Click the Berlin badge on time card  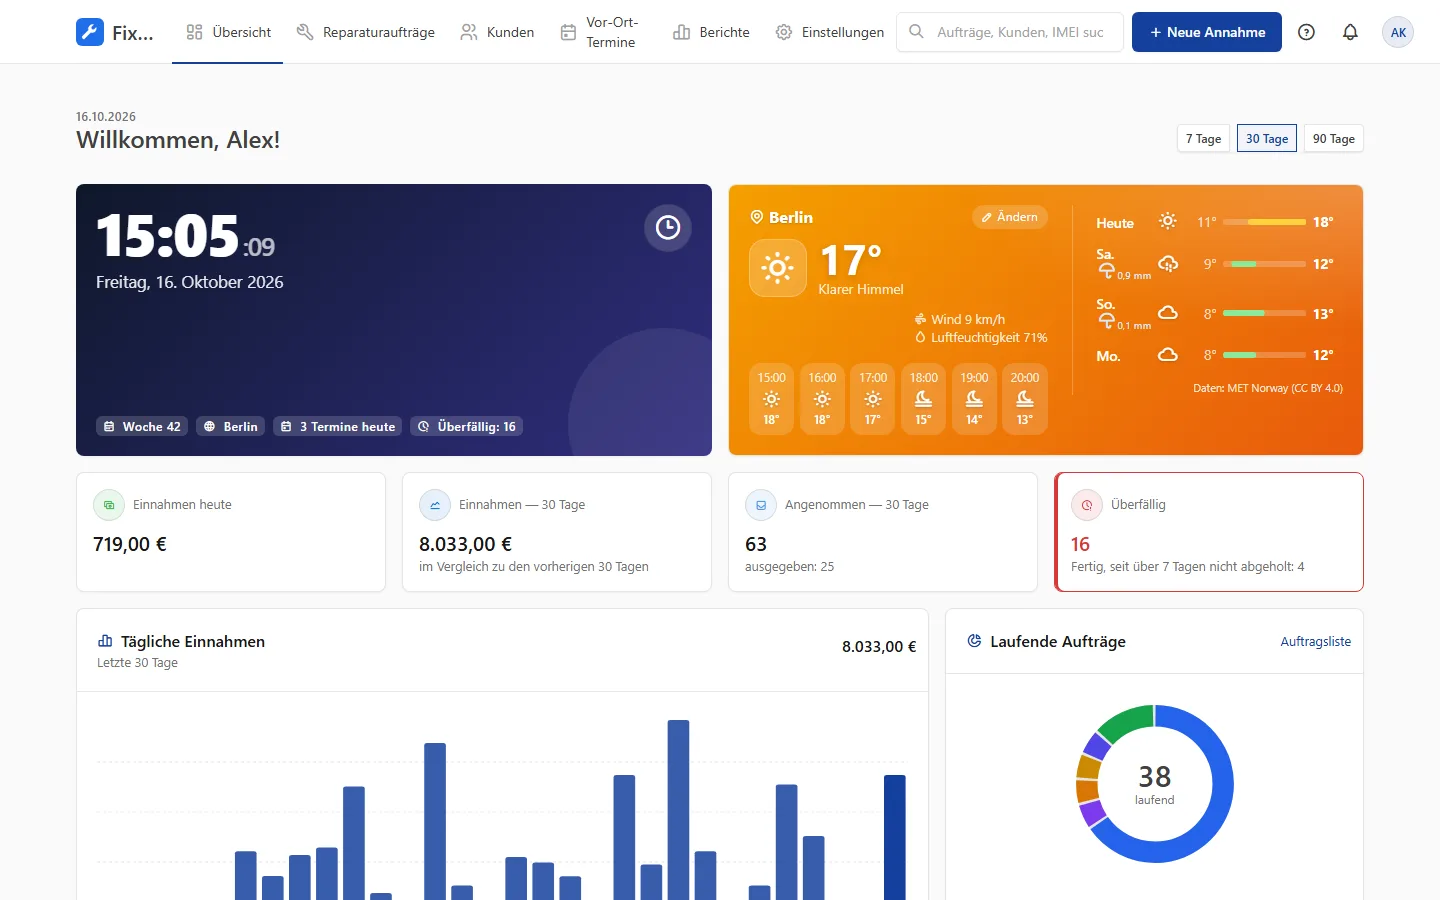(x=230, y=427)
